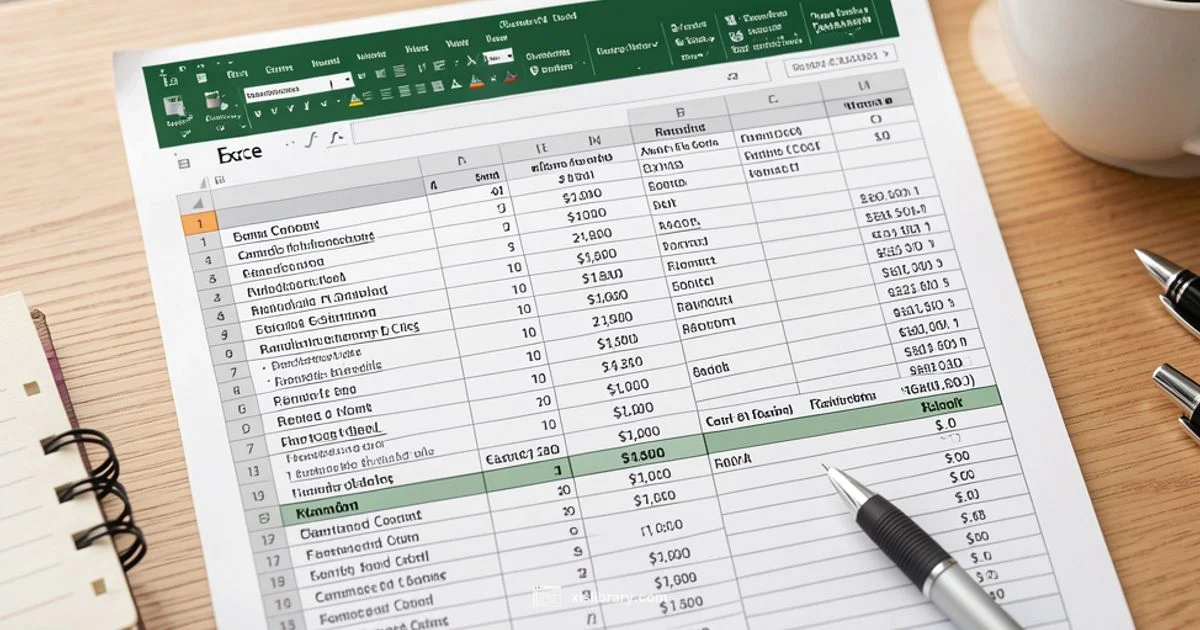This screenshot has width=1200, height=630.
Task: Select the second ribbon tab from left
Action: [276, 70]
